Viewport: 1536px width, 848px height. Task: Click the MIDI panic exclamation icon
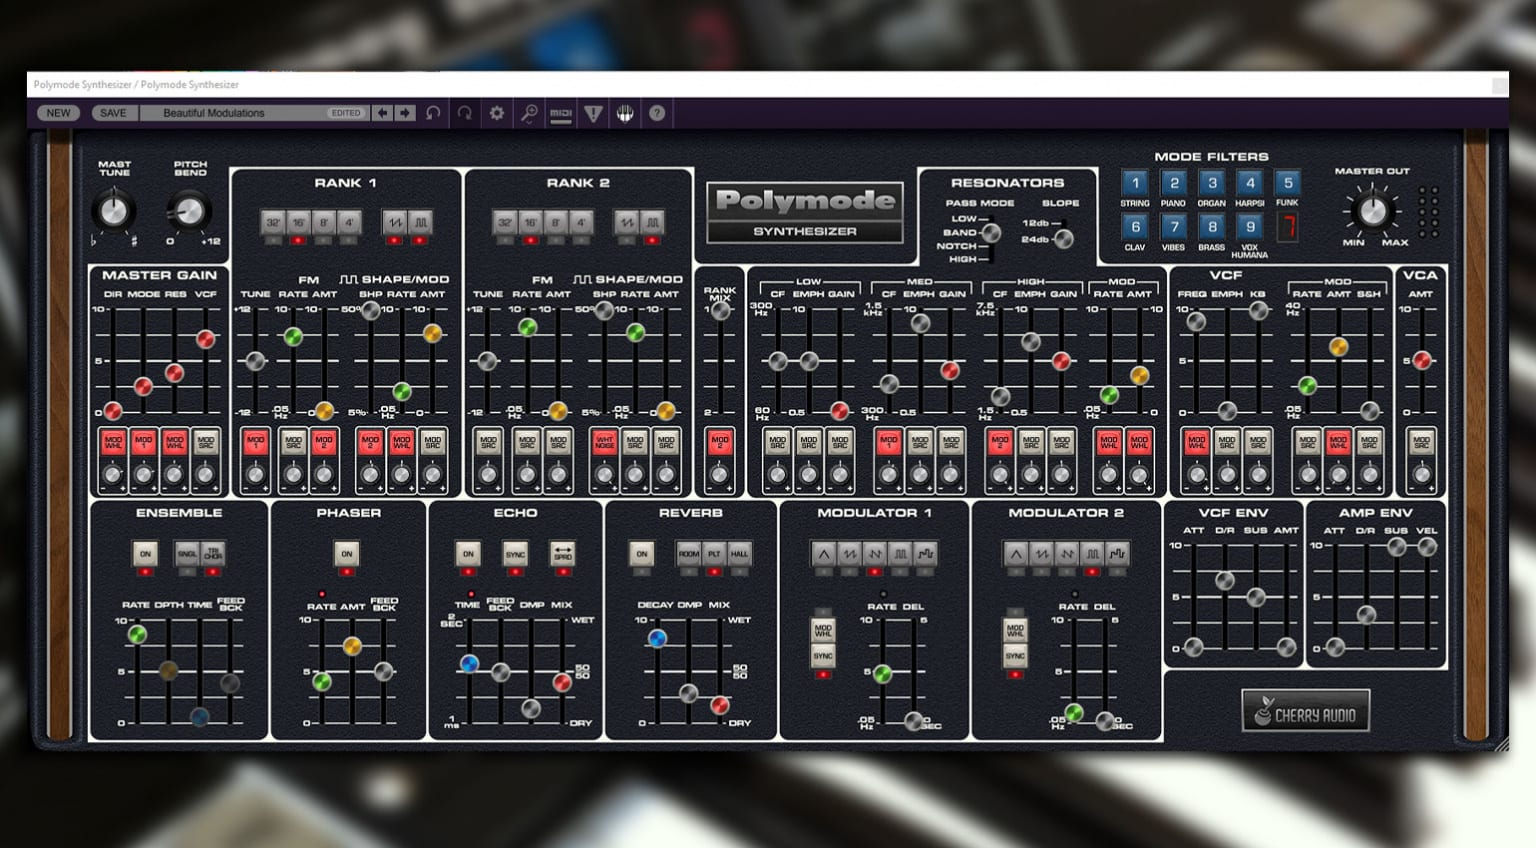click(x=594, y=113)
